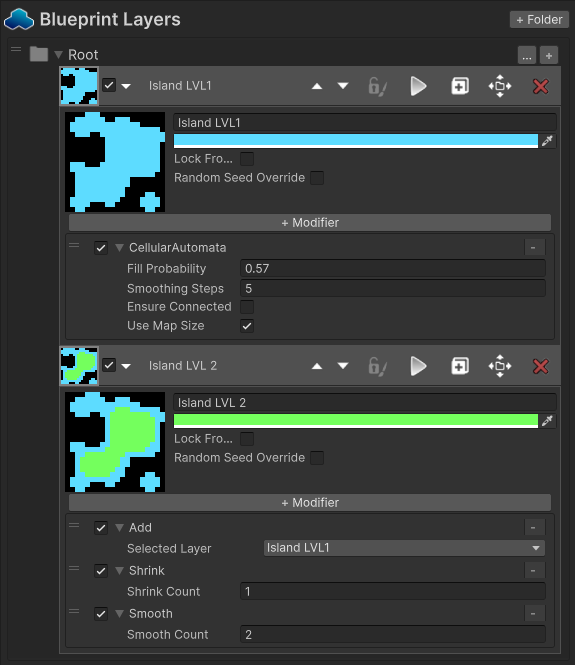Open the green Island LVL 2 color swatch

point(356,421)
